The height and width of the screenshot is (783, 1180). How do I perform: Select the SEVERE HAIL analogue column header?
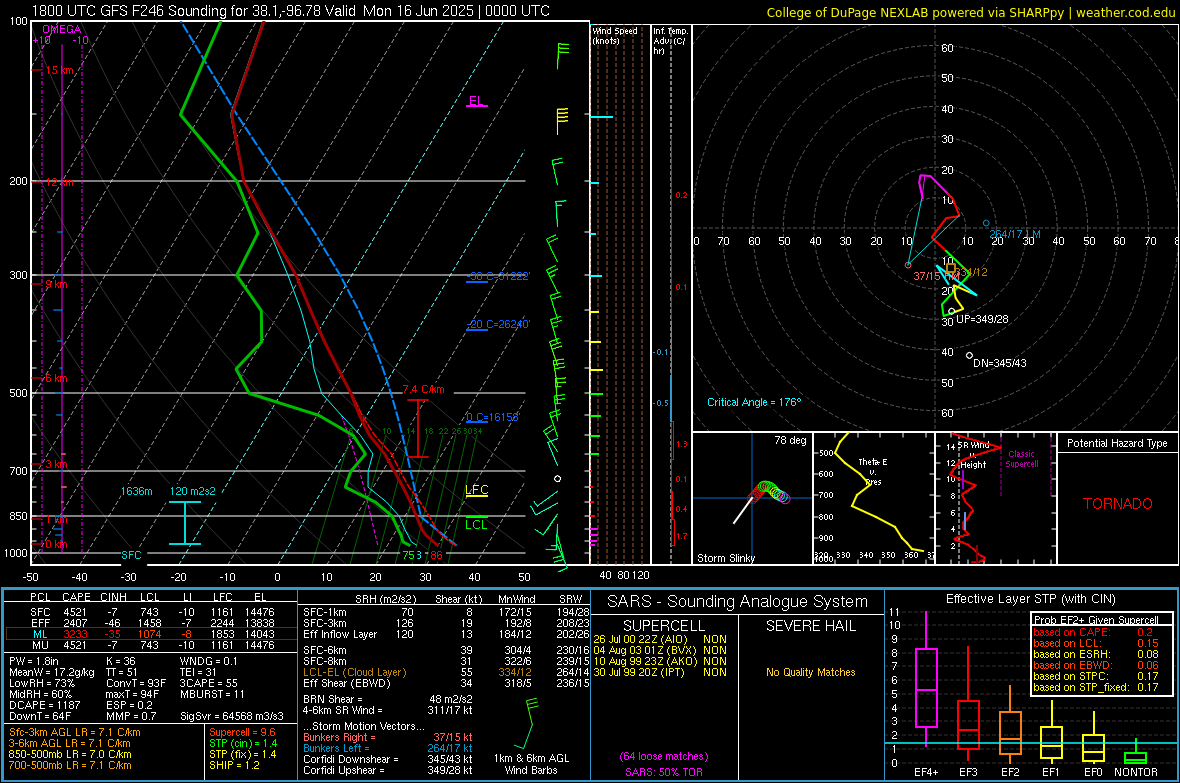tap(810, 626)
